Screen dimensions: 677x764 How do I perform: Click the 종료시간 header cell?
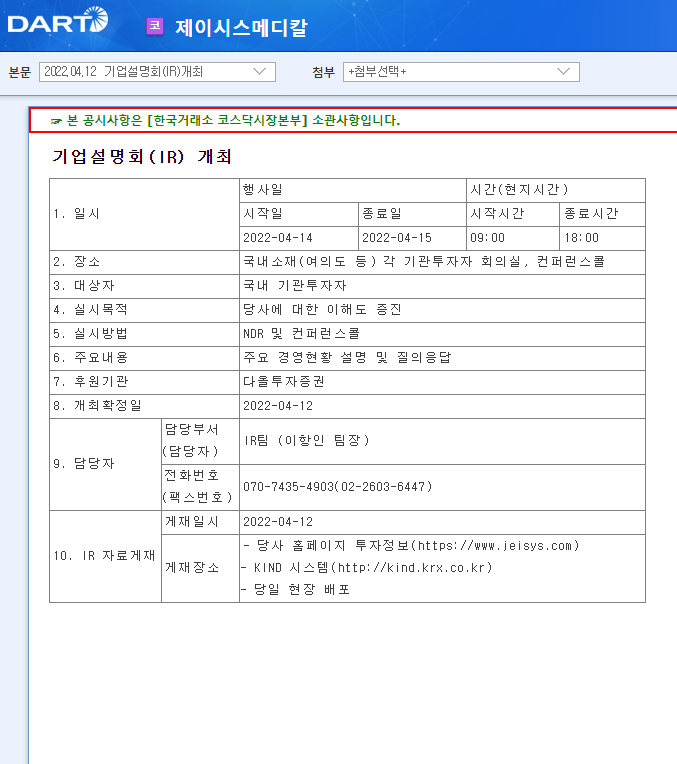pyautogui.click(x=602, y=214)
